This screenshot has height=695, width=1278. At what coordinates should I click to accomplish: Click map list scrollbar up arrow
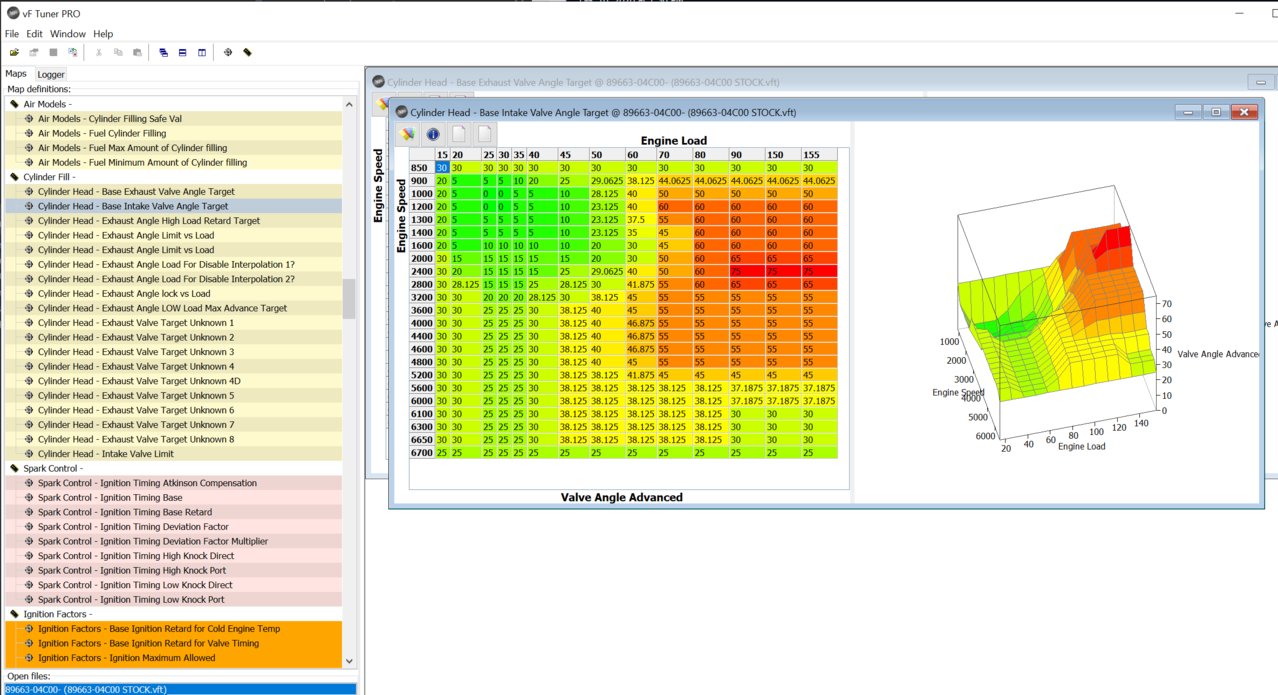point(349,104)
